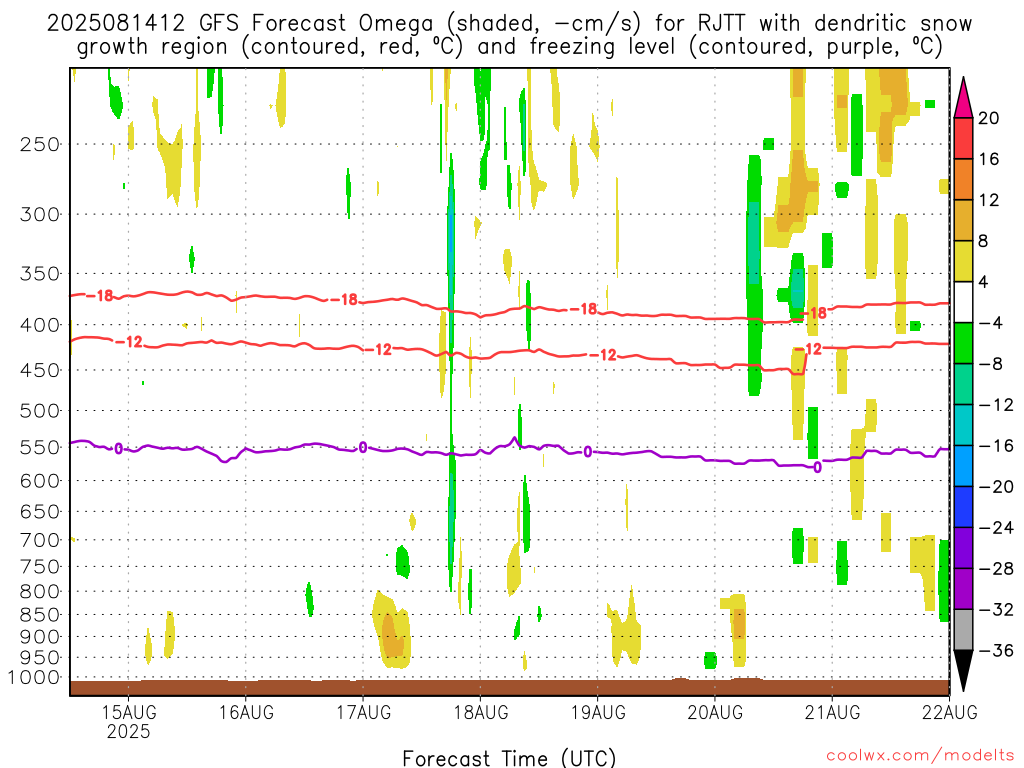The width and height of the screenshot is (1024, 768).
Task: Select the 19AUG date label
Action: [x=598, y=712]
